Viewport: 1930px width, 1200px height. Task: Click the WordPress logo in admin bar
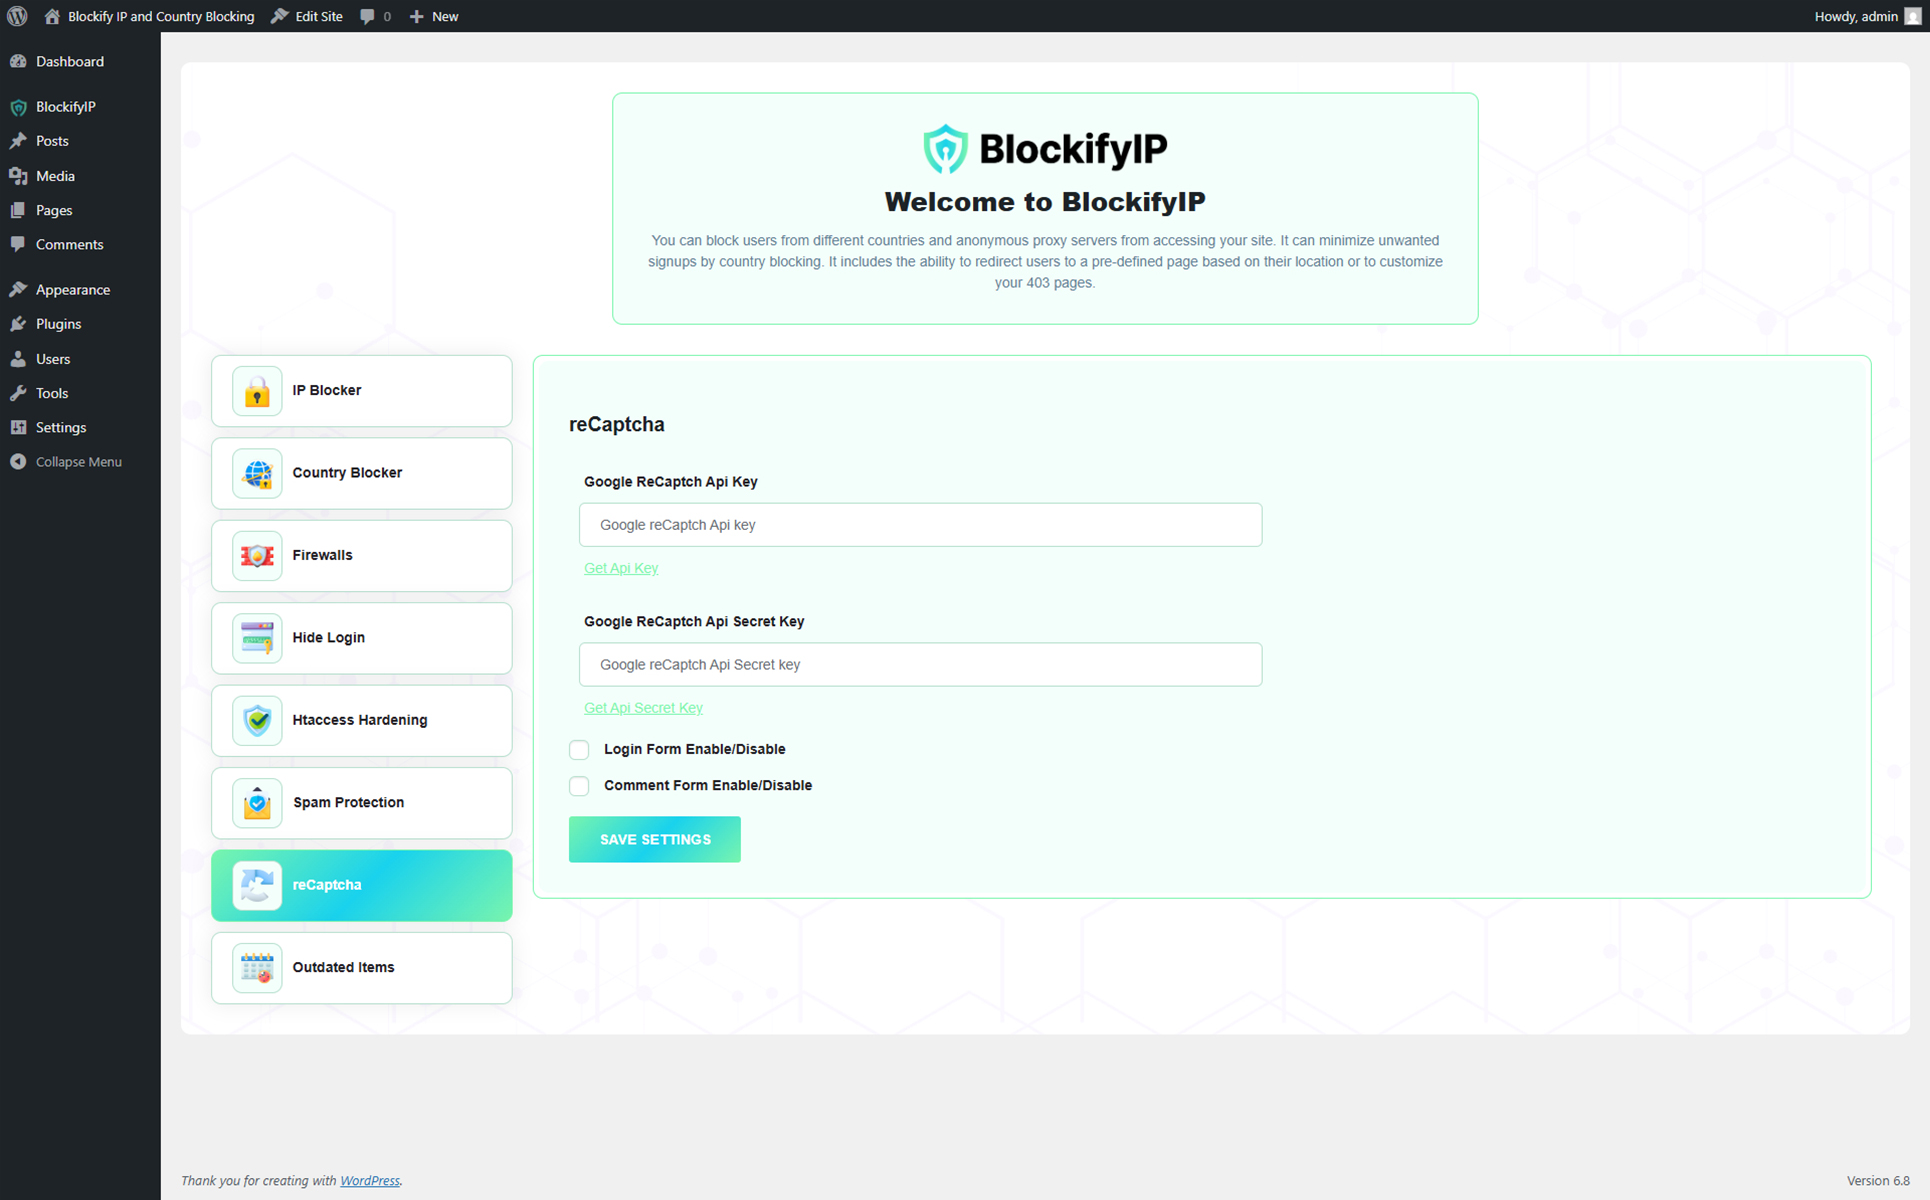pyautogui.click(x=17, y=16)
